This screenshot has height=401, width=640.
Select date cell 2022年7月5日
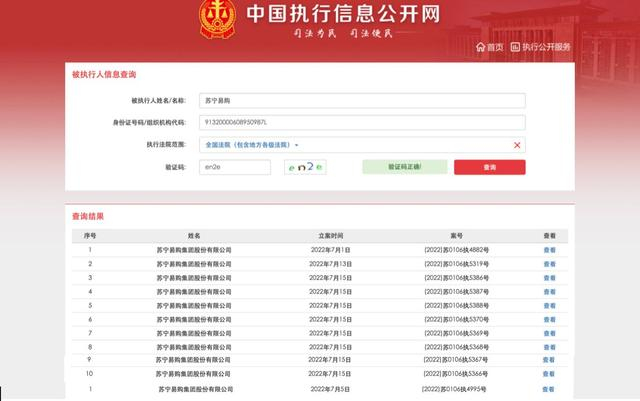point(330,389)
